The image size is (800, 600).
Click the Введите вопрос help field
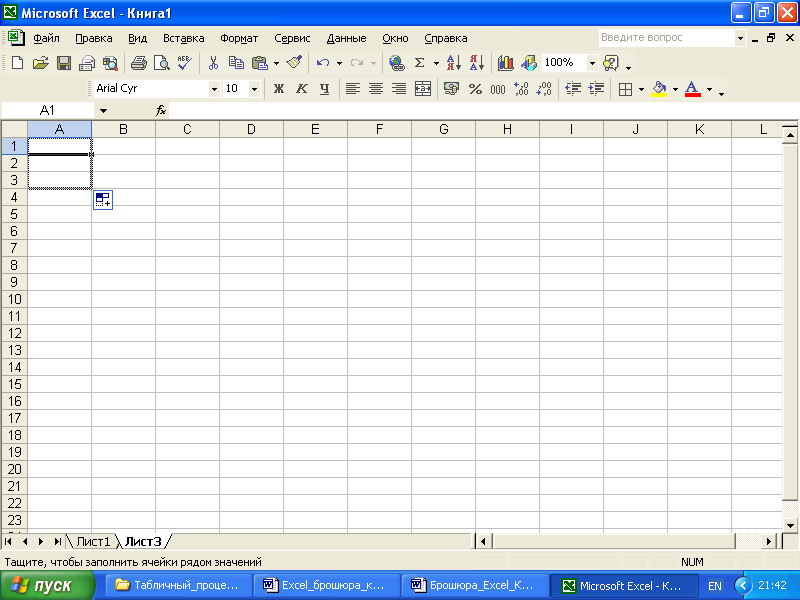[667, 38]
